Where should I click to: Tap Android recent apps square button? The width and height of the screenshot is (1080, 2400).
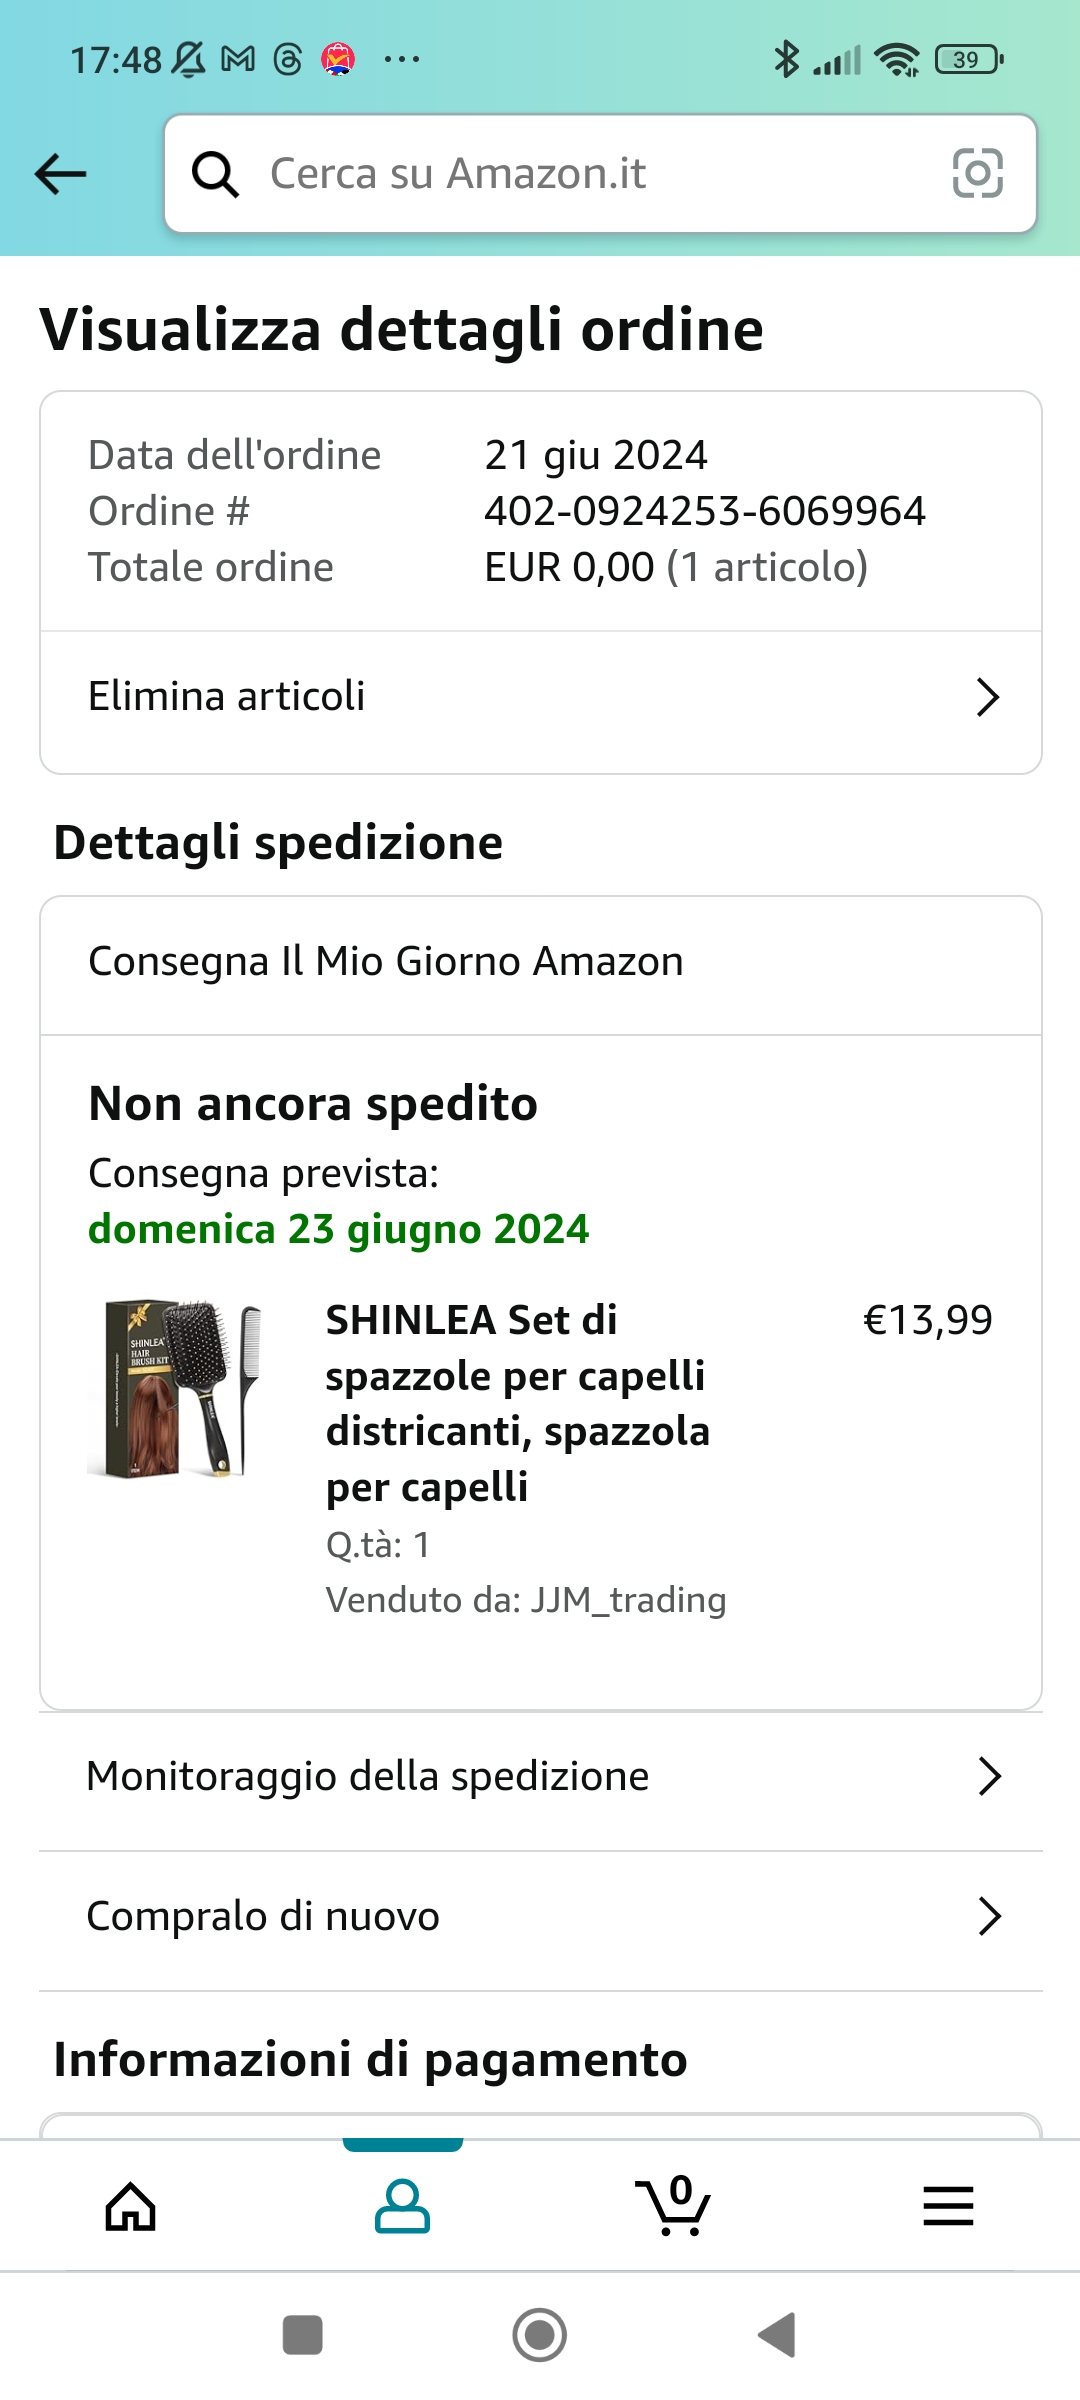[303, 2335]
